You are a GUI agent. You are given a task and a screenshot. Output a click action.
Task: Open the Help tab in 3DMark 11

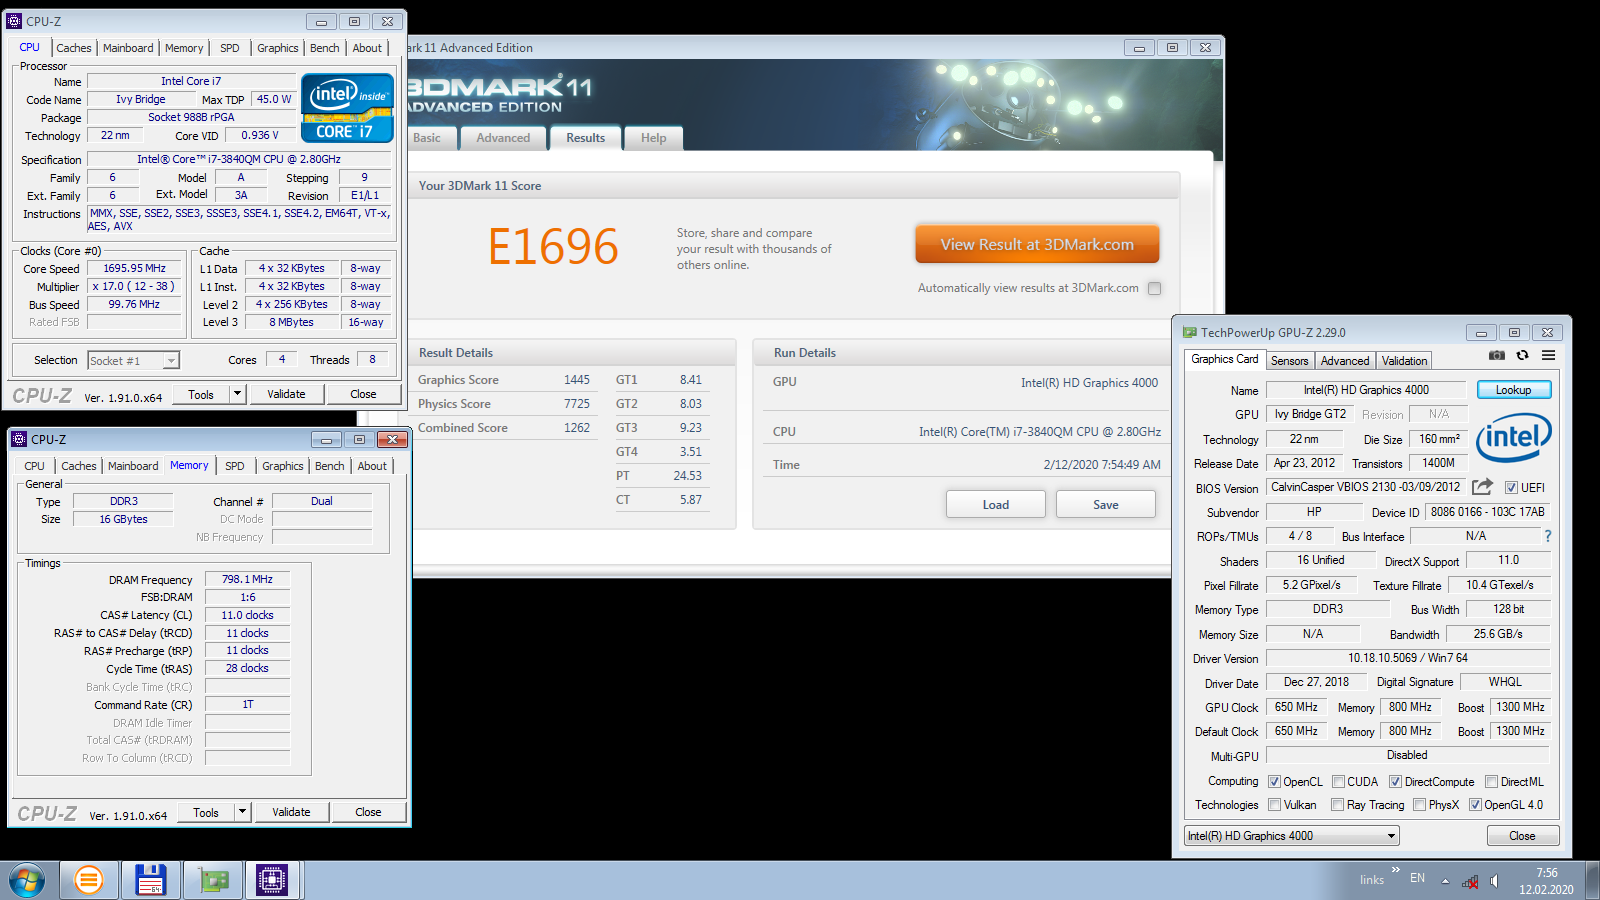[654, 138]
